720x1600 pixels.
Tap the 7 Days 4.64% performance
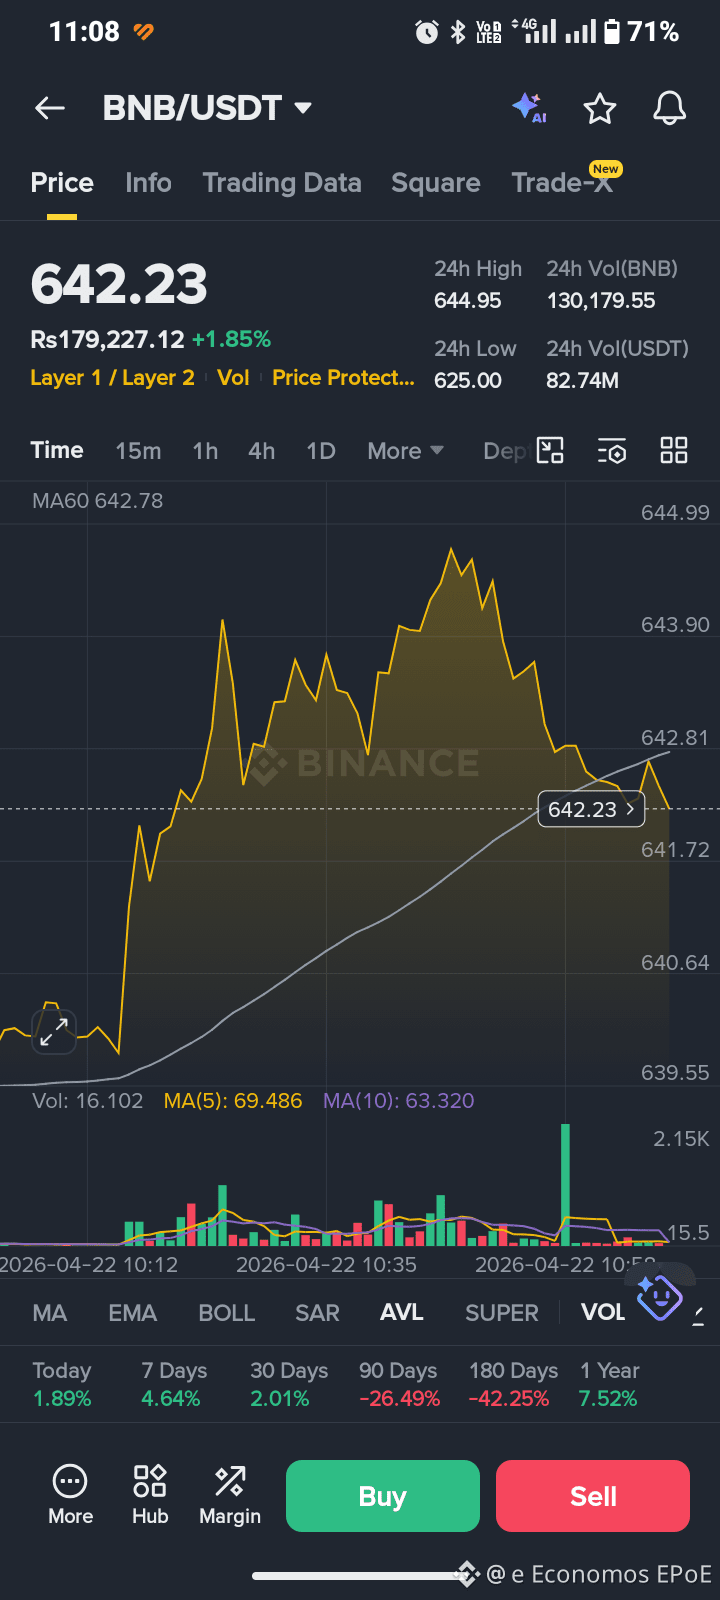(173, 1385)
